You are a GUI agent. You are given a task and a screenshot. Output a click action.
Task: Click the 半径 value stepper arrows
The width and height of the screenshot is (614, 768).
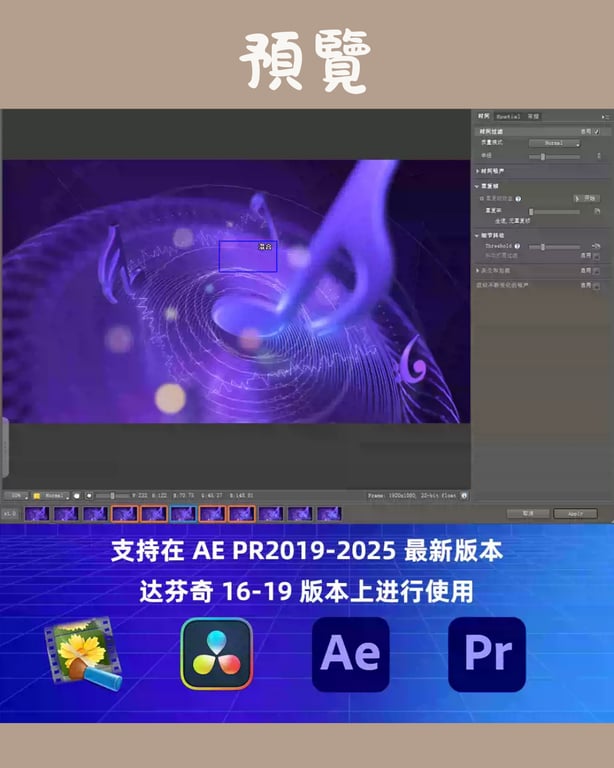click(x=598, y=156)
